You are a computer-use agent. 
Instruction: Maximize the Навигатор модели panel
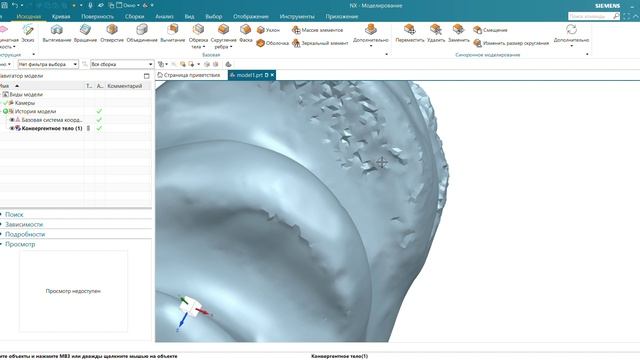pyautogui.click(x=147, y=76)
